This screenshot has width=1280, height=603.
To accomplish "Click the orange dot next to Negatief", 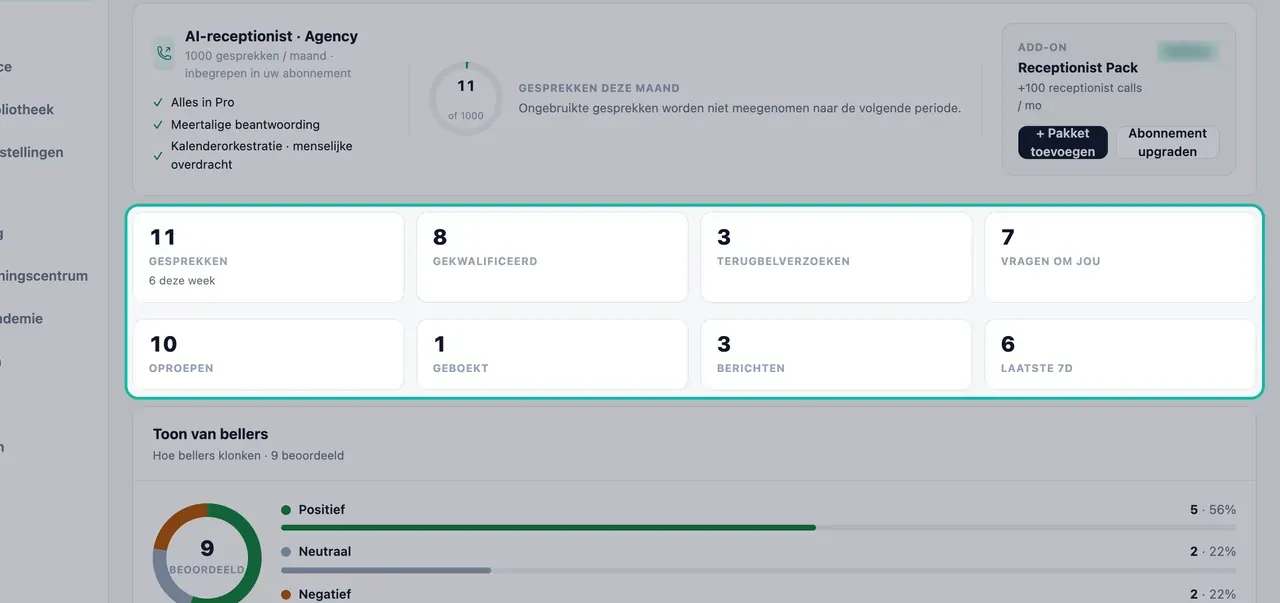I will pos(286,594).
